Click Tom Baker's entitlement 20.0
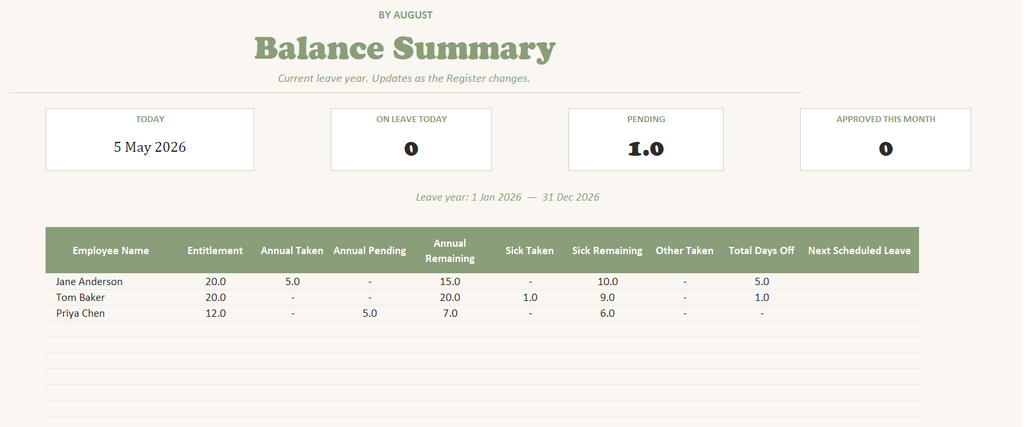This screenshot has height=427, width=1024. pyautogui.click(x=215, y=298)
